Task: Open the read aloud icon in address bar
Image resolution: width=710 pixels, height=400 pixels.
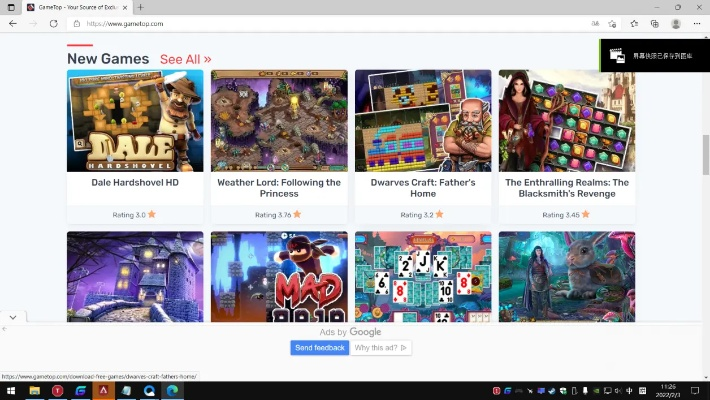Action: [595, 24]
